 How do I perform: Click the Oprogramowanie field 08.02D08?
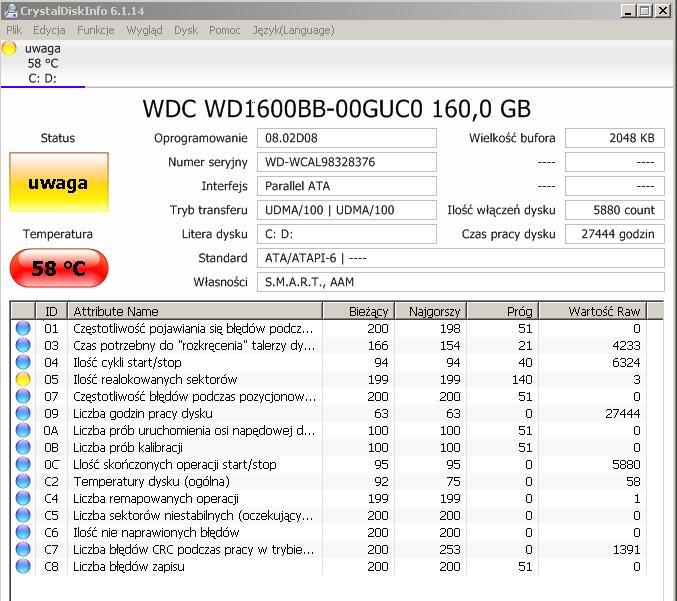pos(347,138)
